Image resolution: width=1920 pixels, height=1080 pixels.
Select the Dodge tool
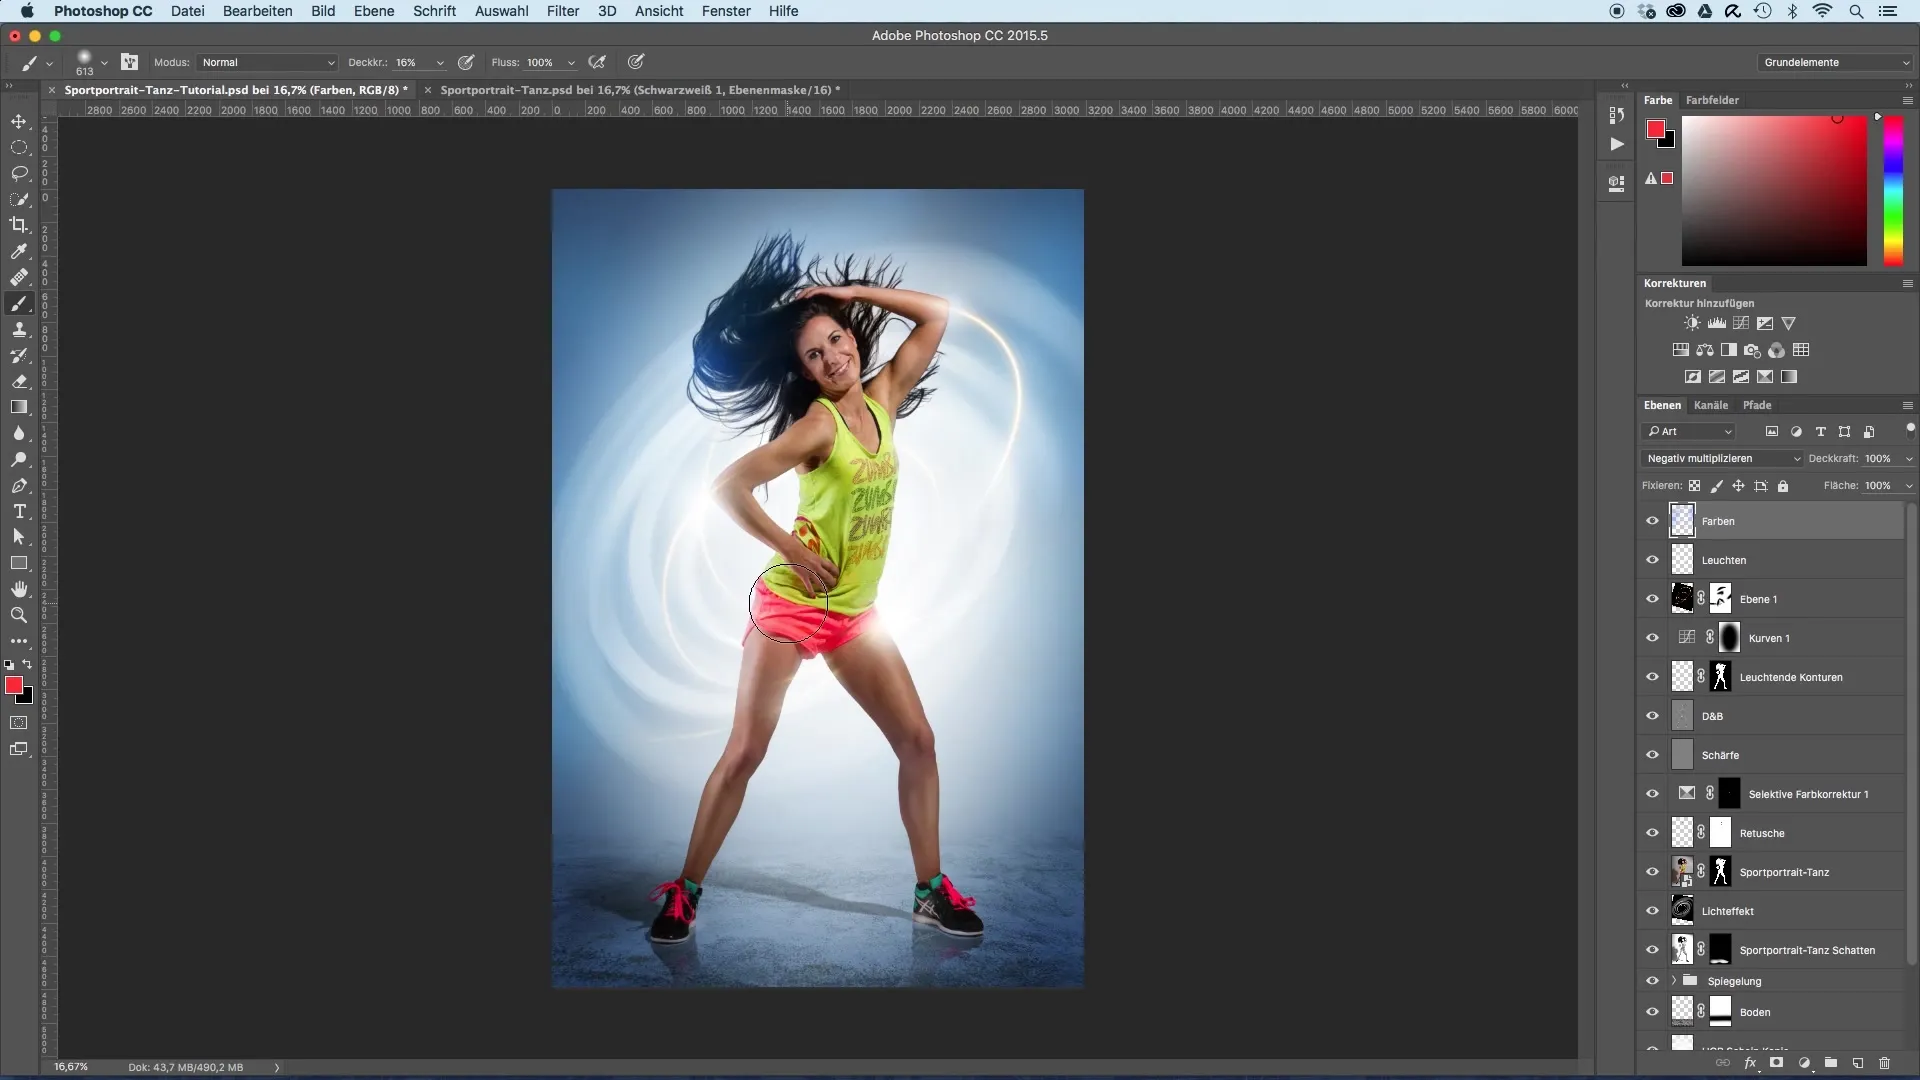pyautogui.click(x=19, y=459)
